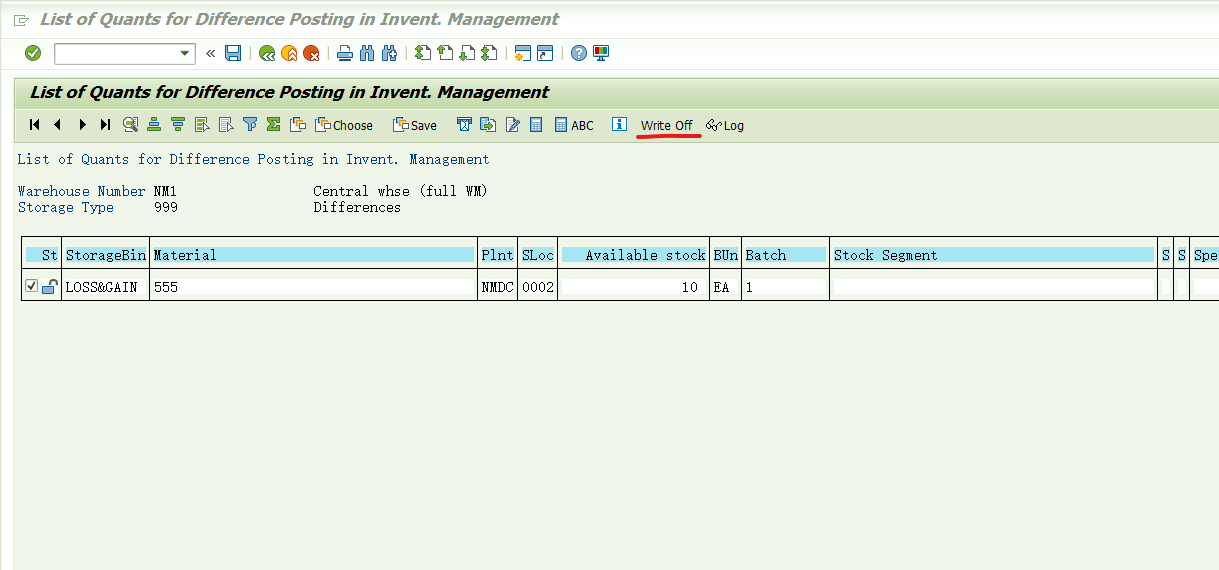Click the Details magnifier icon
The height and width of the screenshot is (570, 1219).
point(130,125)
